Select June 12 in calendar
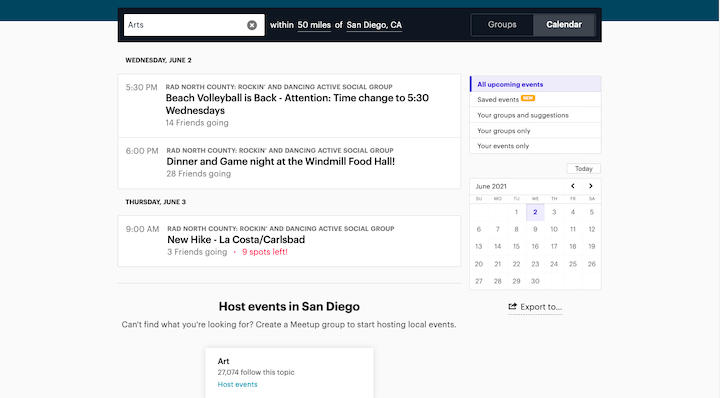Viewport: 720px width, 398px height. 591,229
